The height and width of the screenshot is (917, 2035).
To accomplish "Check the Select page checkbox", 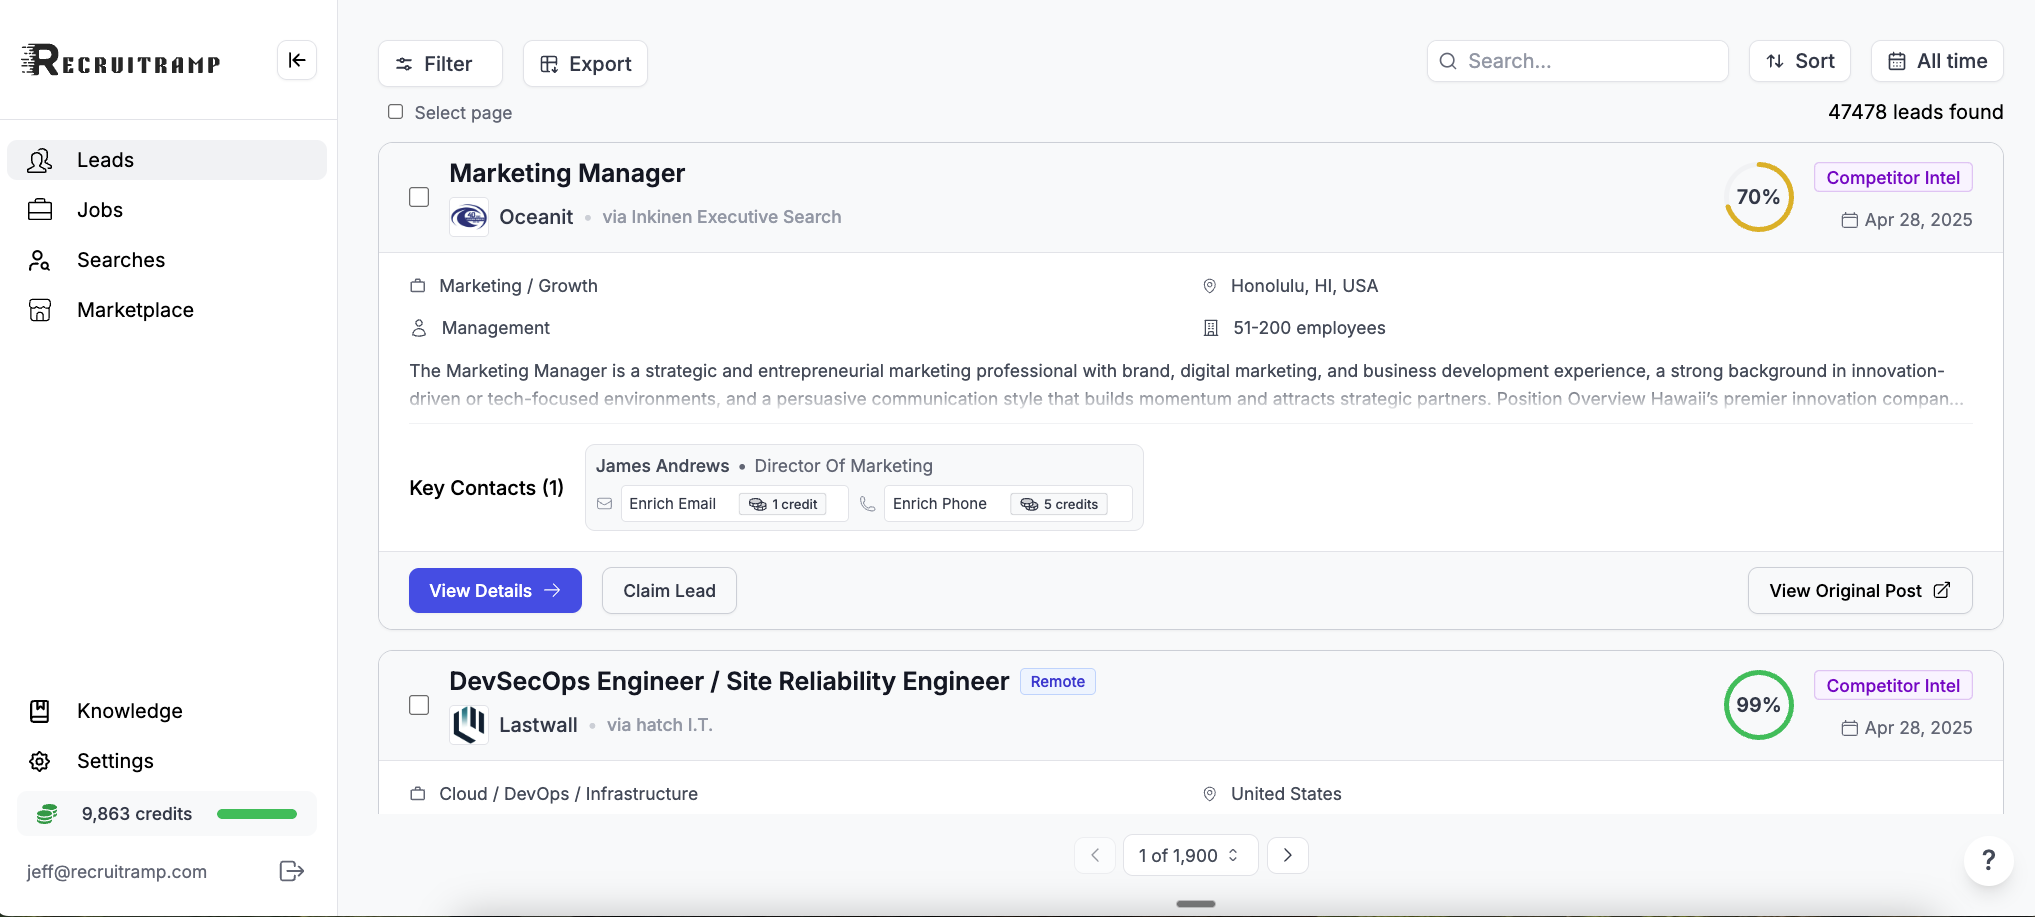I will (x=396, y=112).
